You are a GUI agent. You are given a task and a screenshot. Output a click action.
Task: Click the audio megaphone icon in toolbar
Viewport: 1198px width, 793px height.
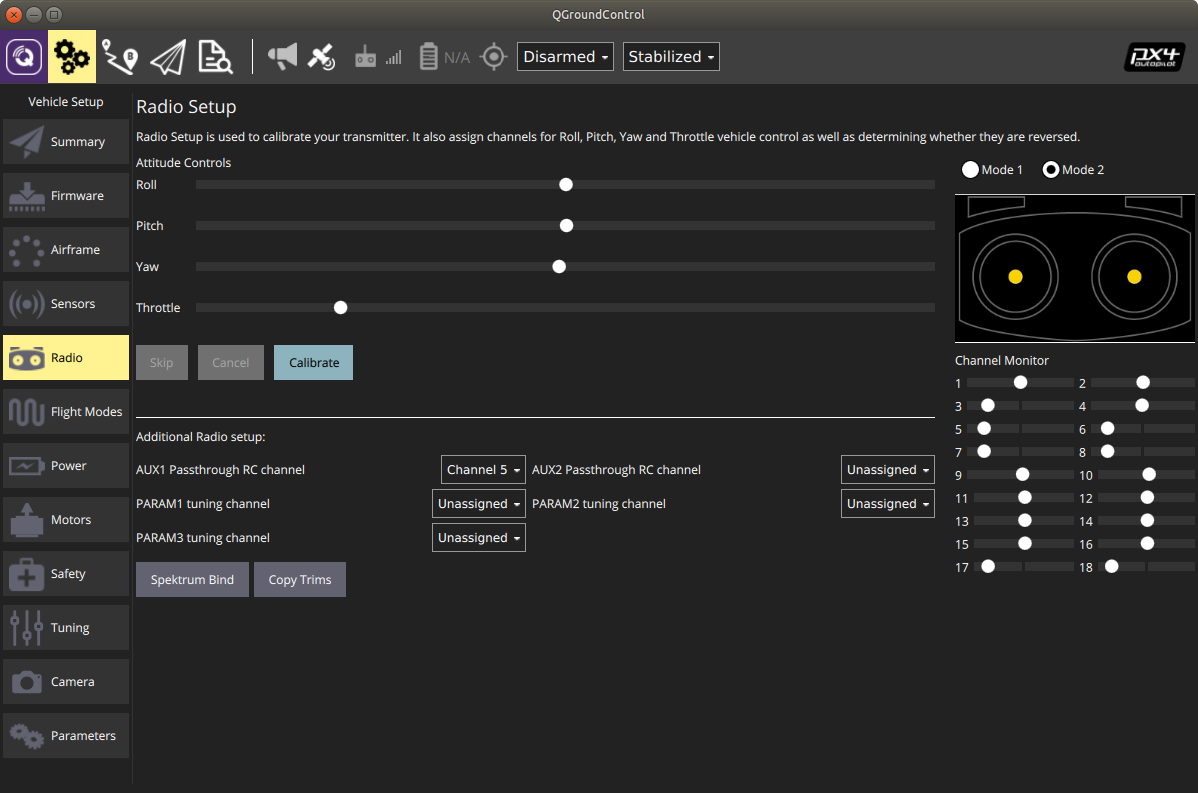coord(281,56)
